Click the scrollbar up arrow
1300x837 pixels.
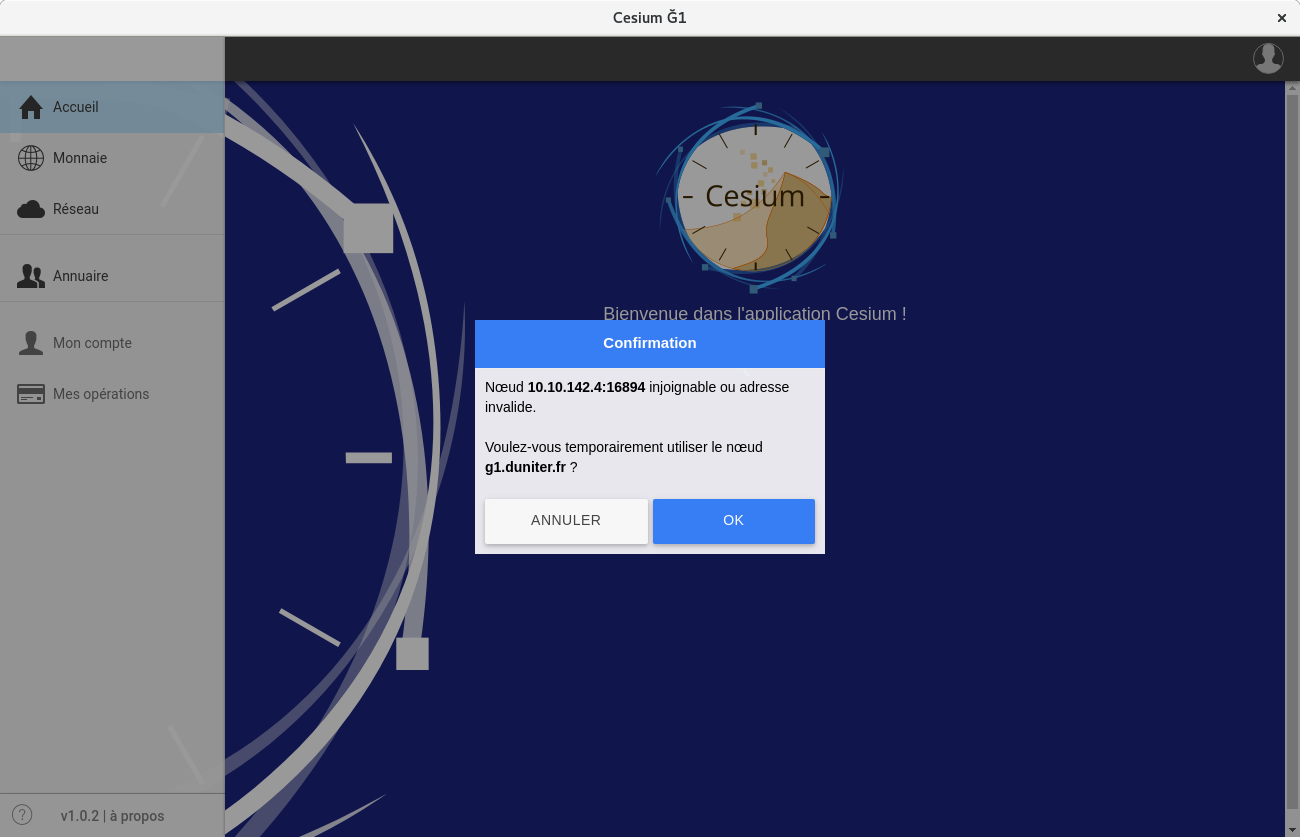click(1292, 88)
